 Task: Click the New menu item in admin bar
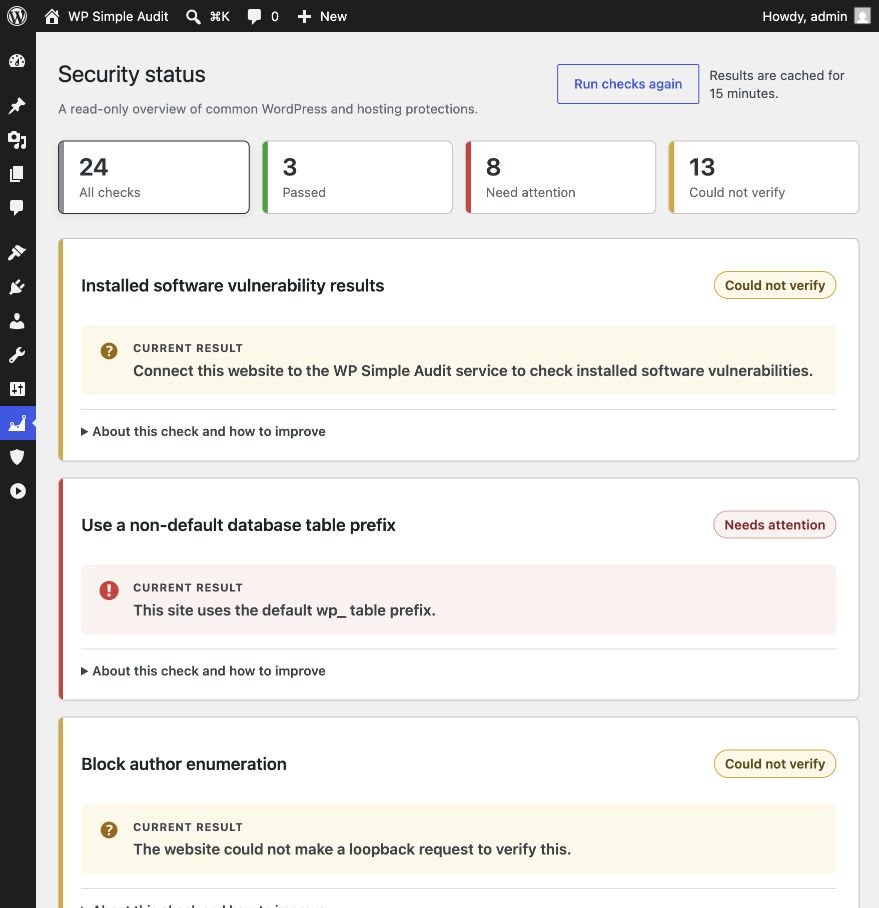(x=334, y=16)
